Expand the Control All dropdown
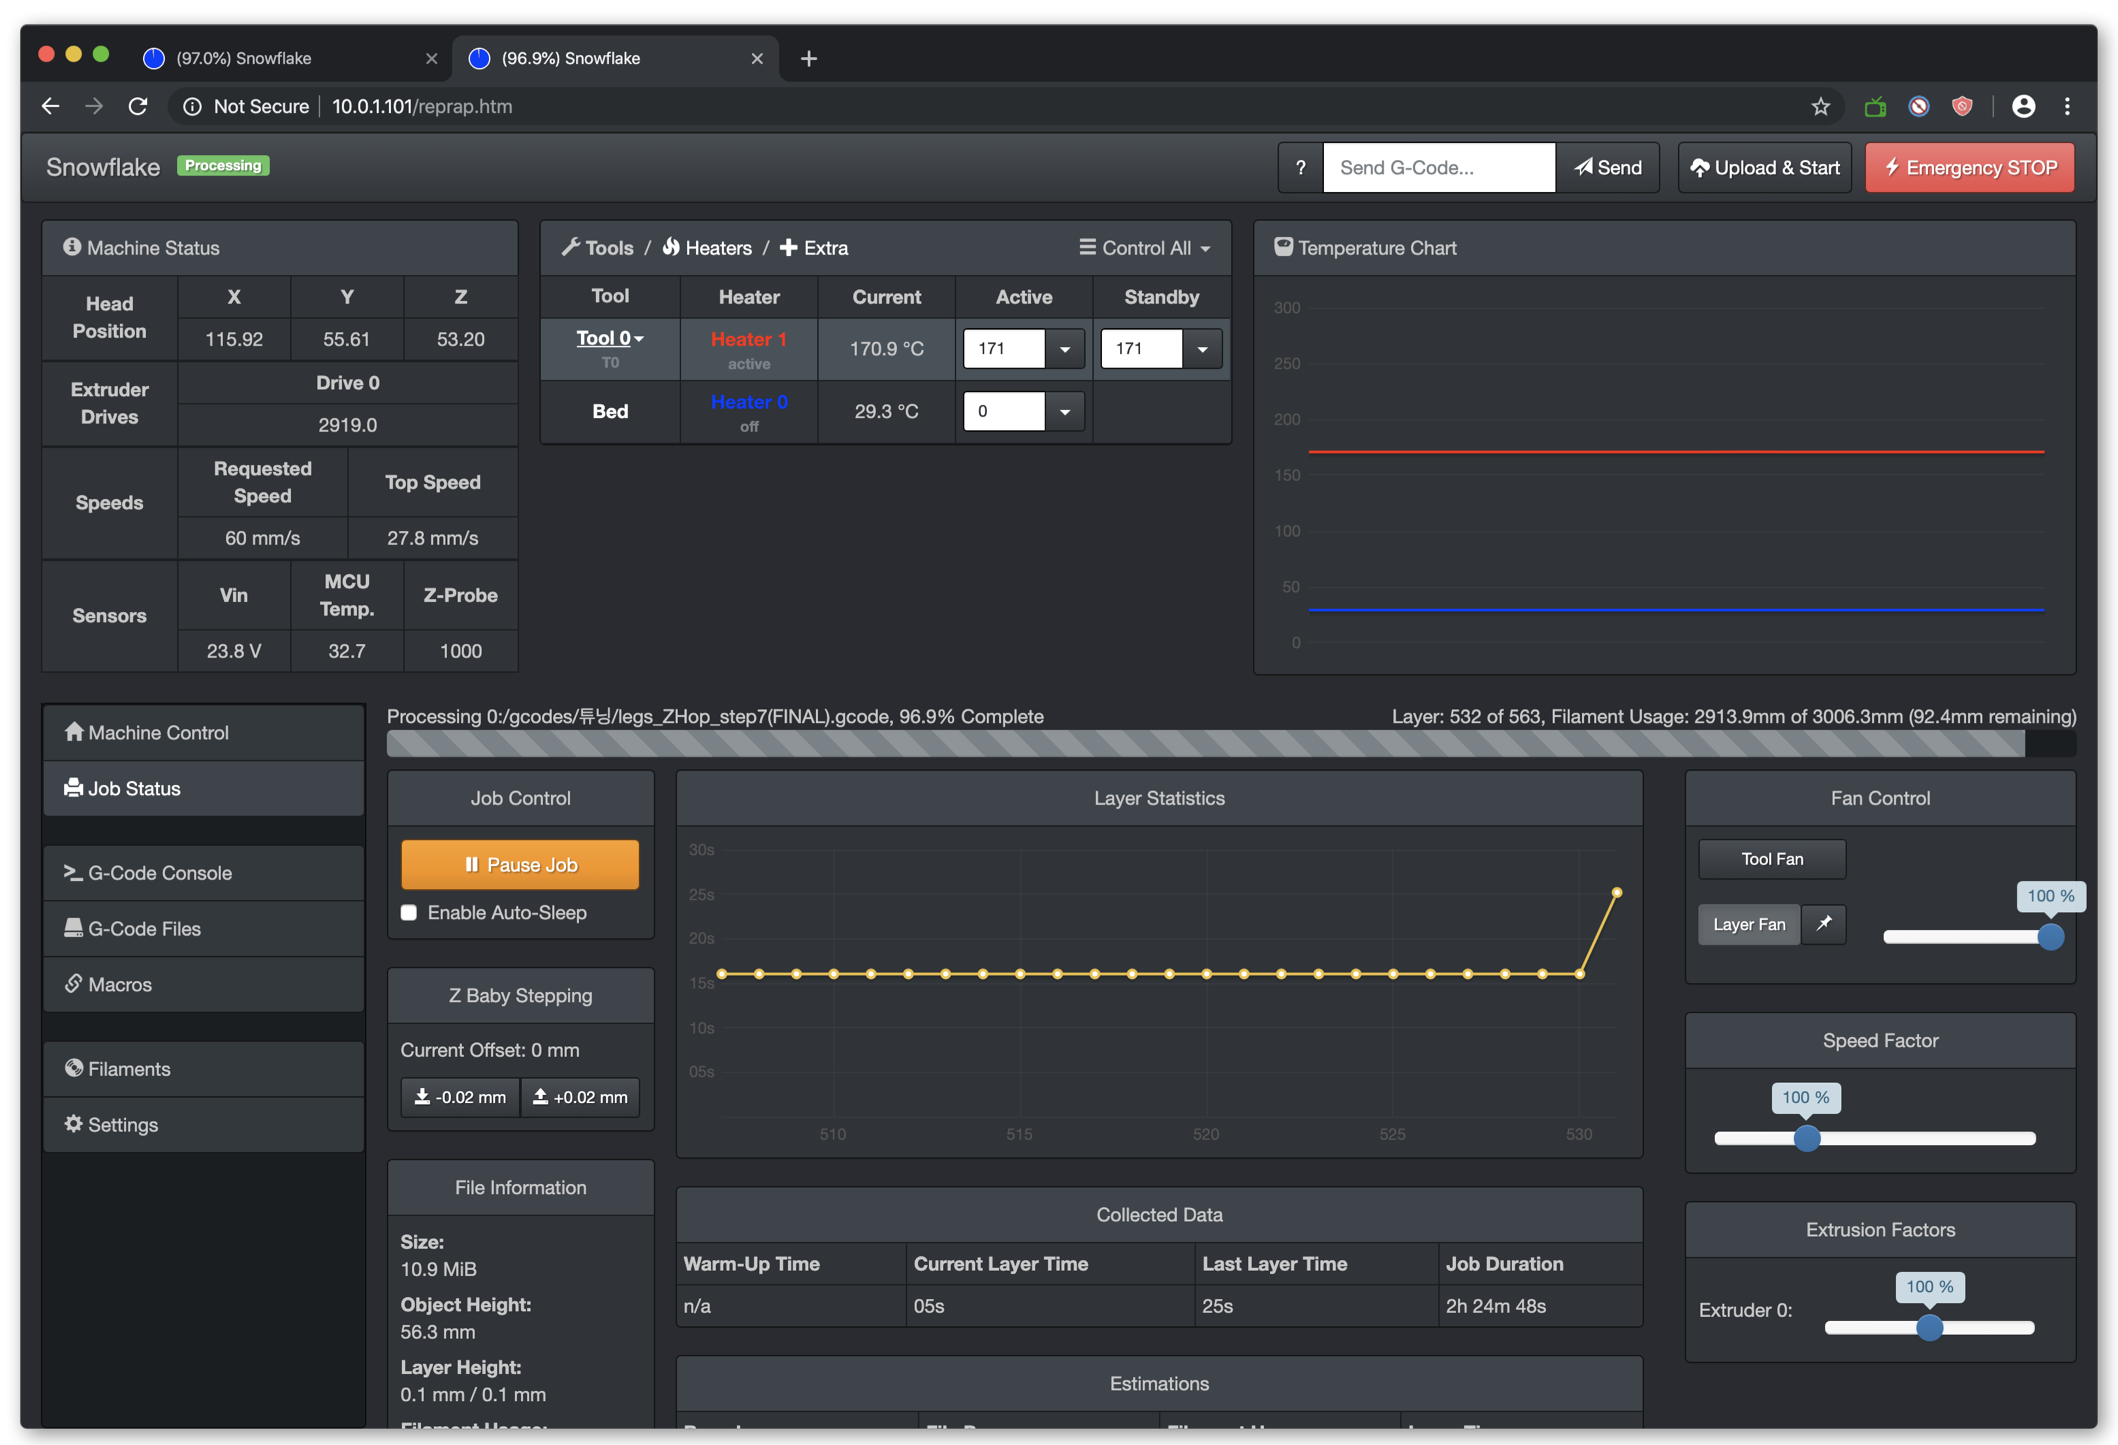2118x1445 pixels. click(x=1145, y=248)
